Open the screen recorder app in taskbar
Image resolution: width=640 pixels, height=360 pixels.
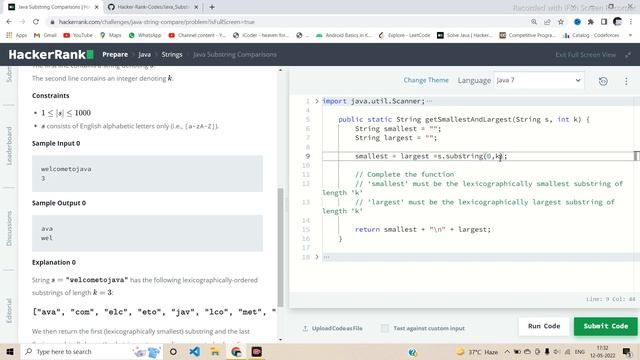pos(257,351)
